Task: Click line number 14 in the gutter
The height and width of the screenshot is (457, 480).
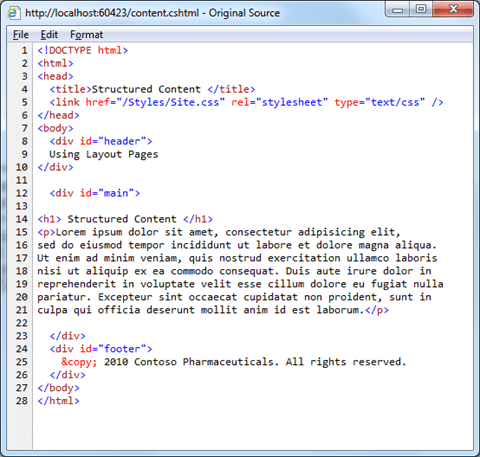Action: tap(22, 219)
